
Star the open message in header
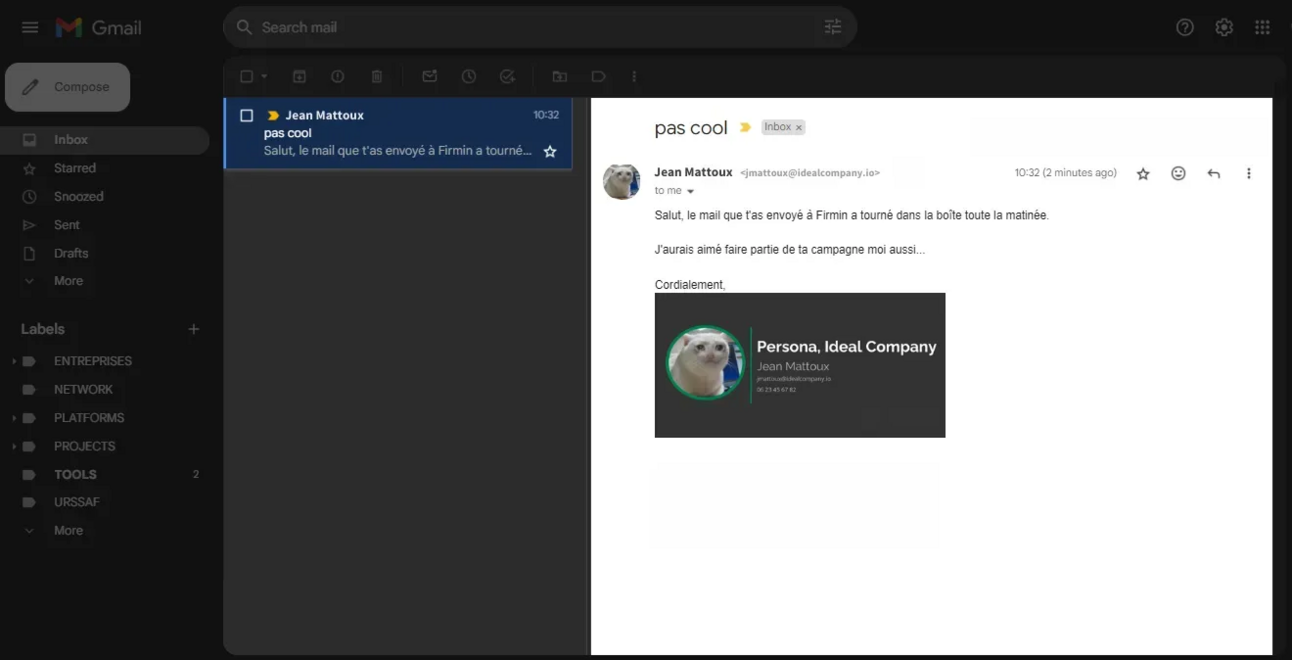tap(1143, 174)
